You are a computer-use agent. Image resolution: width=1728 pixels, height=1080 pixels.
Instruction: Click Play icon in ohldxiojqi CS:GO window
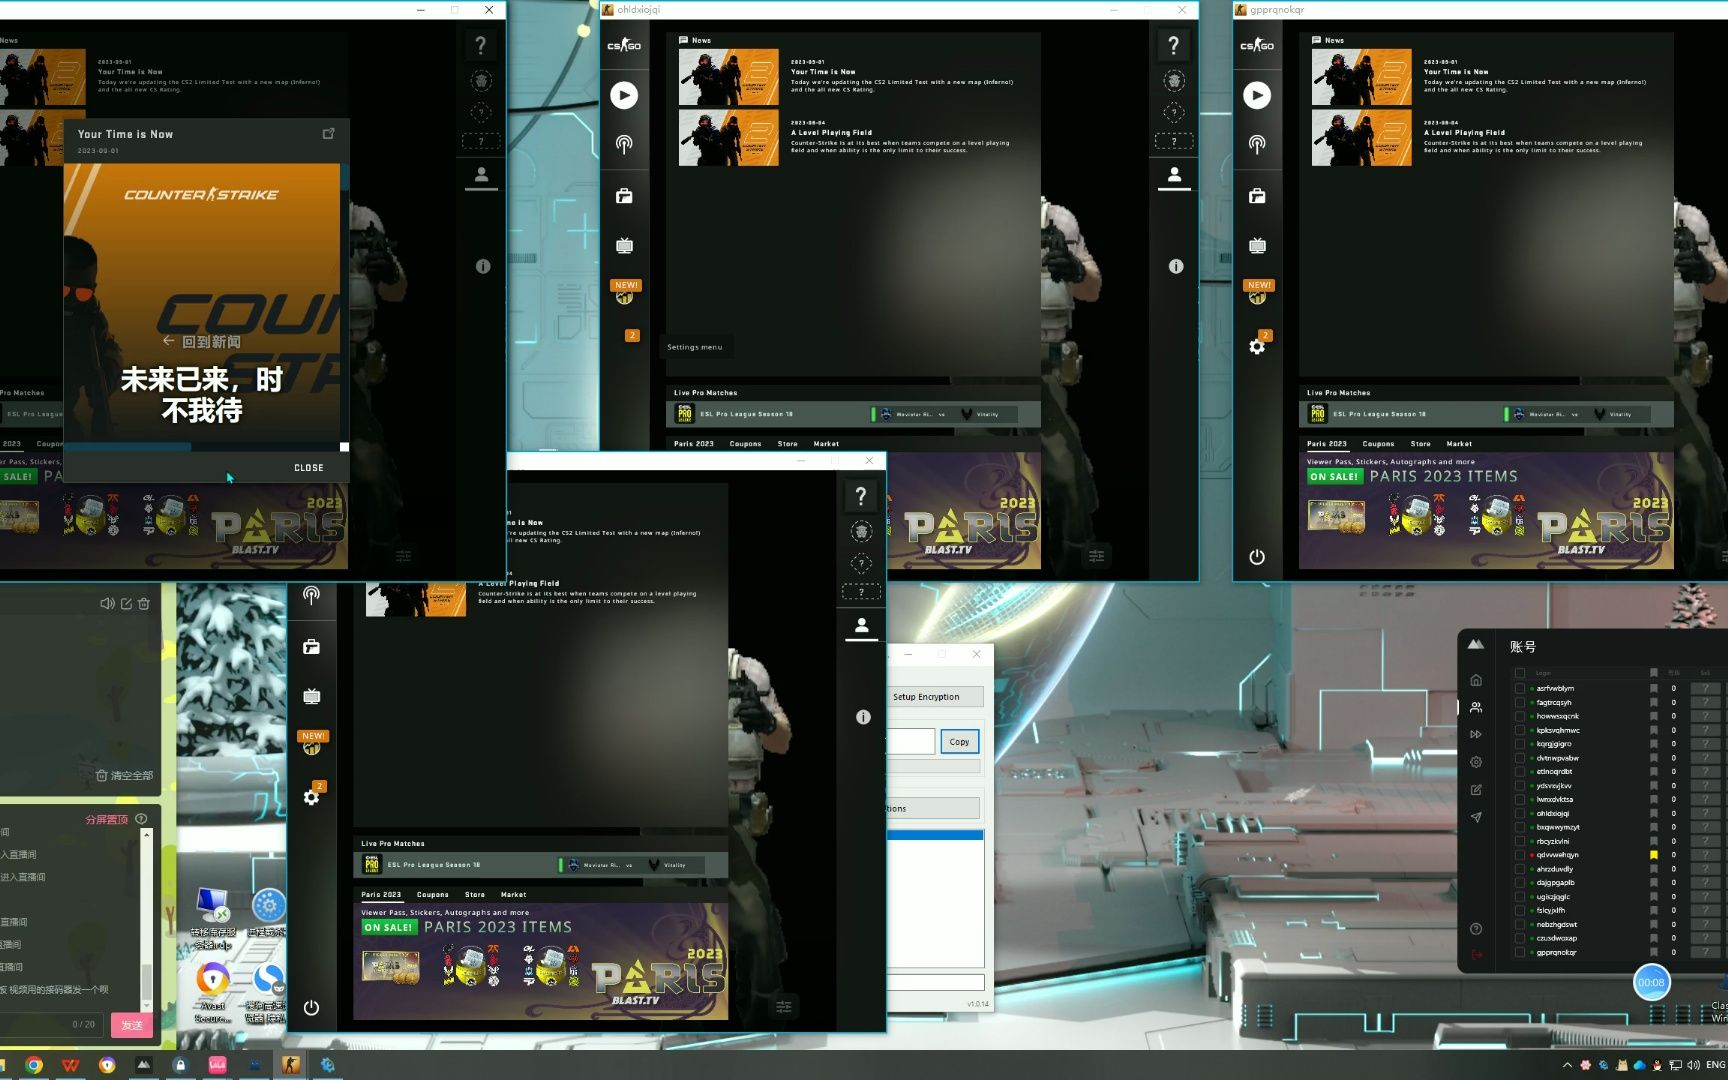coord(624,95)
